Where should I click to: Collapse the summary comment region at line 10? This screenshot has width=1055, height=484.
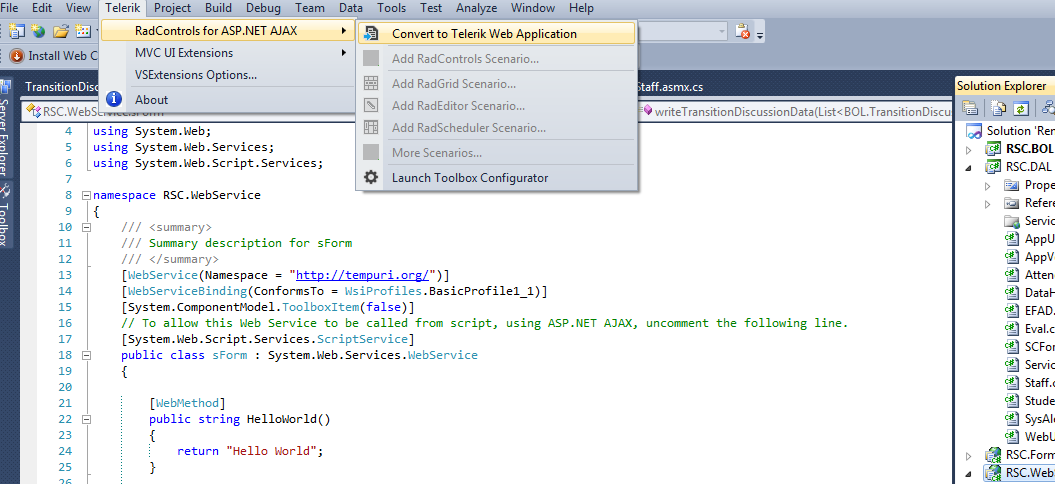[85, 228]
